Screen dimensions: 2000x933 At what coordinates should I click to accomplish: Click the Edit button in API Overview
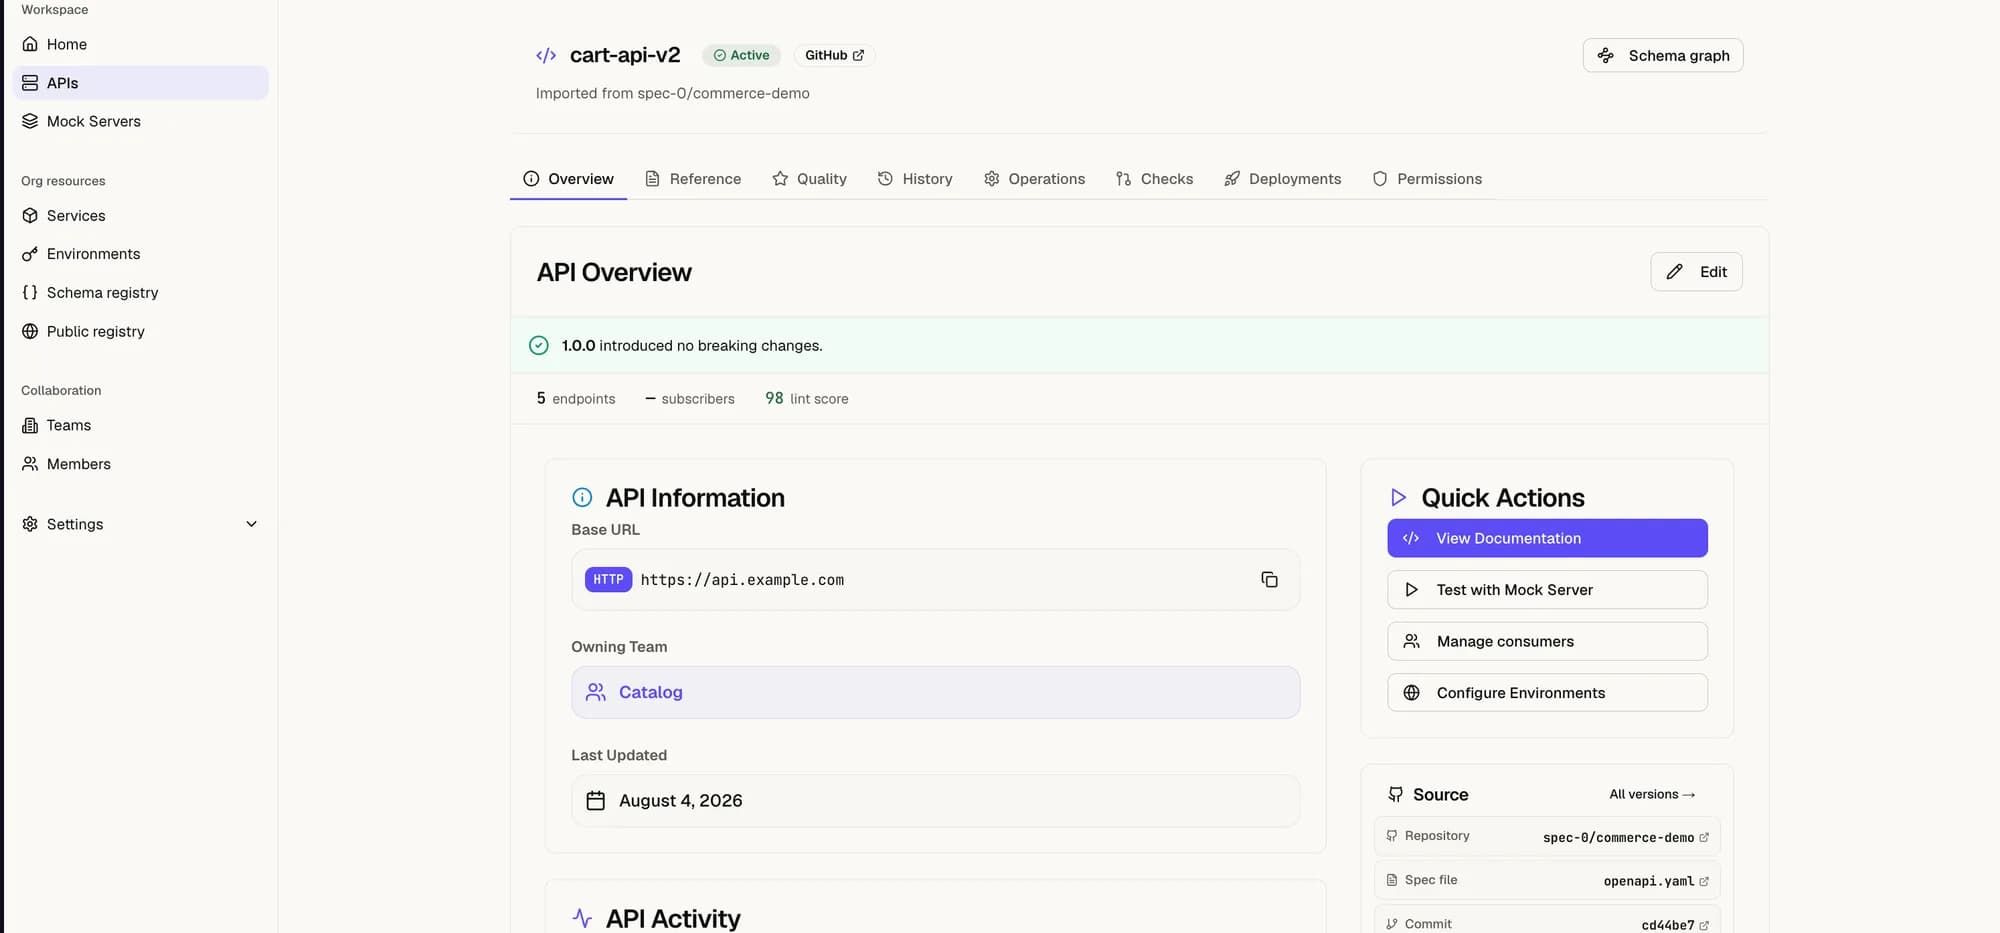click(1696, 272)
